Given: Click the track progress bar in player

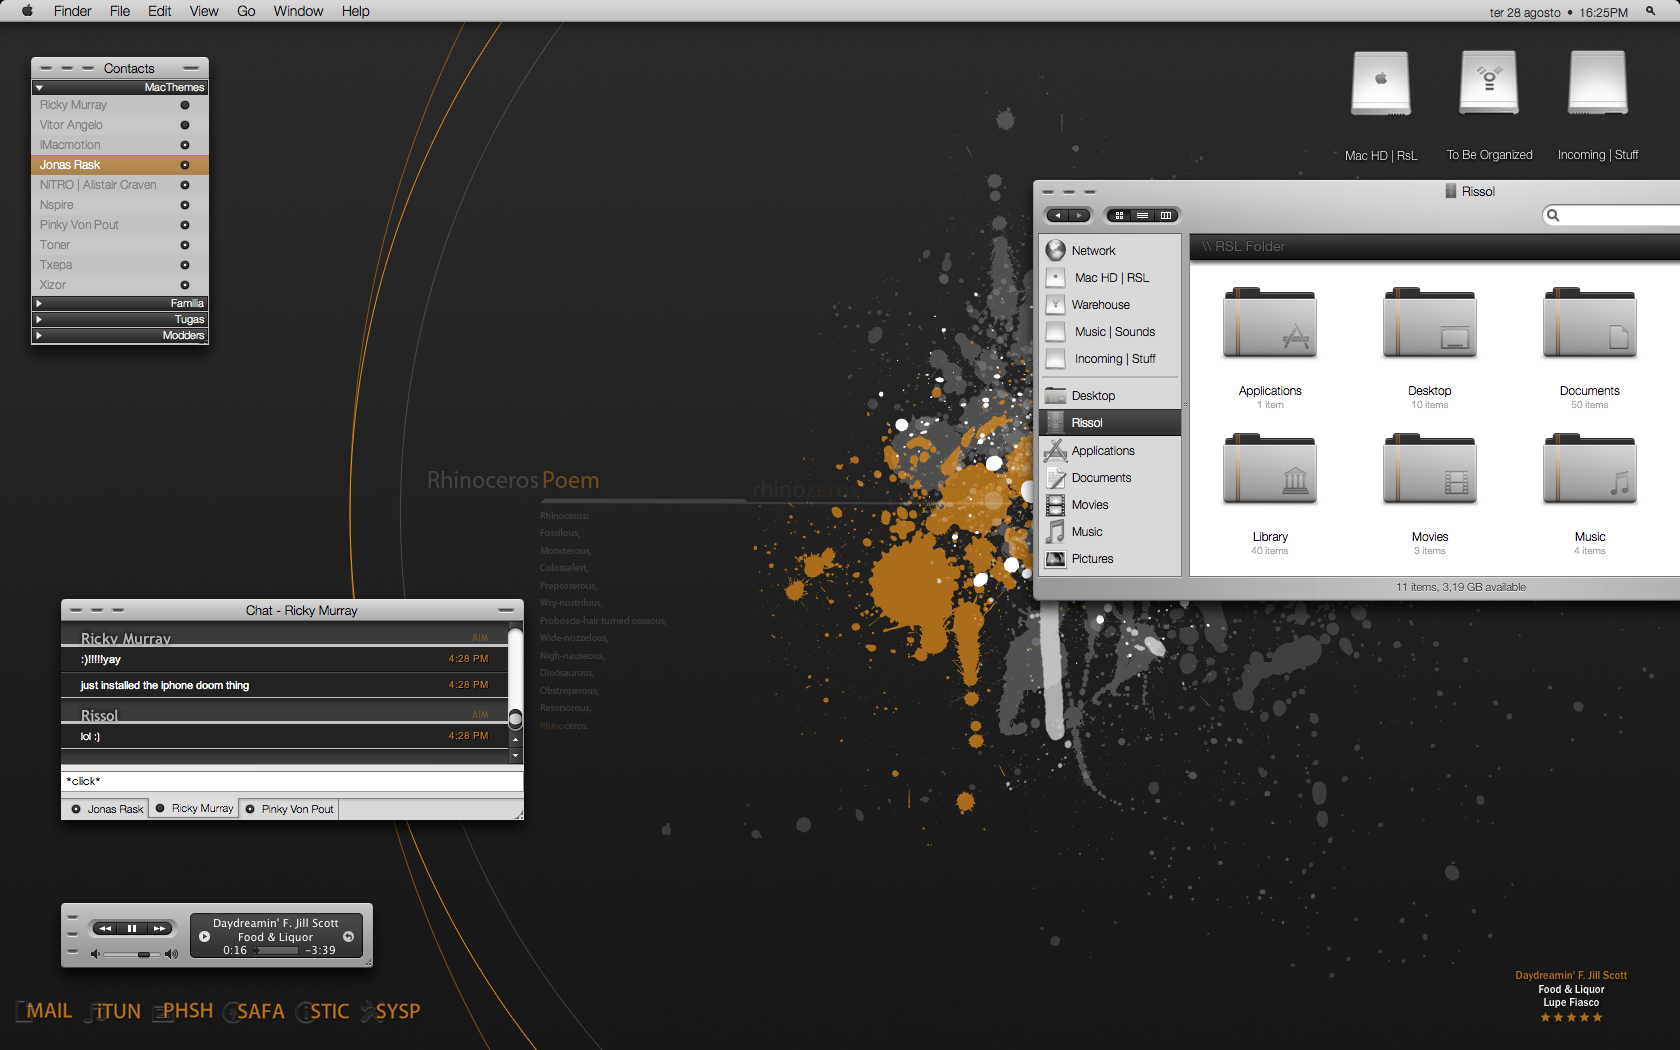Looking at the screenshot, I should pos(276,950).
